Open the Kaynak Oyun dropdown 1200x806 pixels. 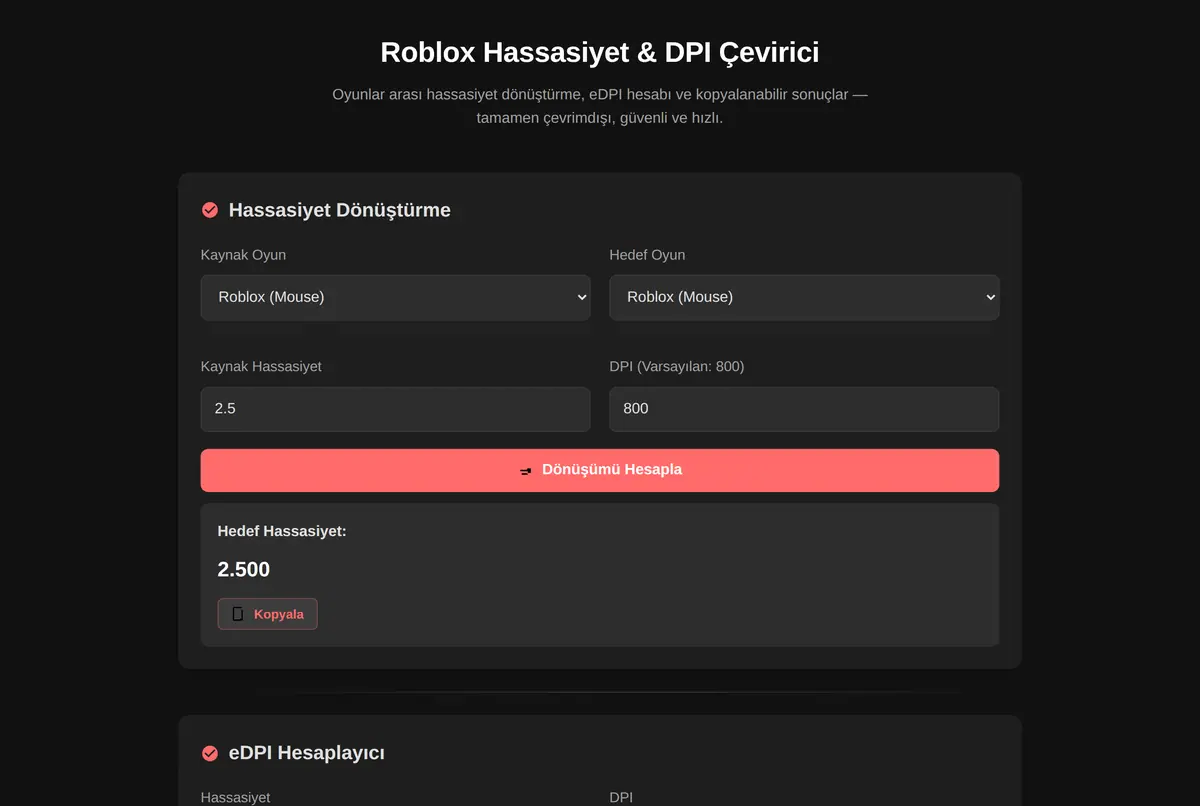(x=395, y=297)
